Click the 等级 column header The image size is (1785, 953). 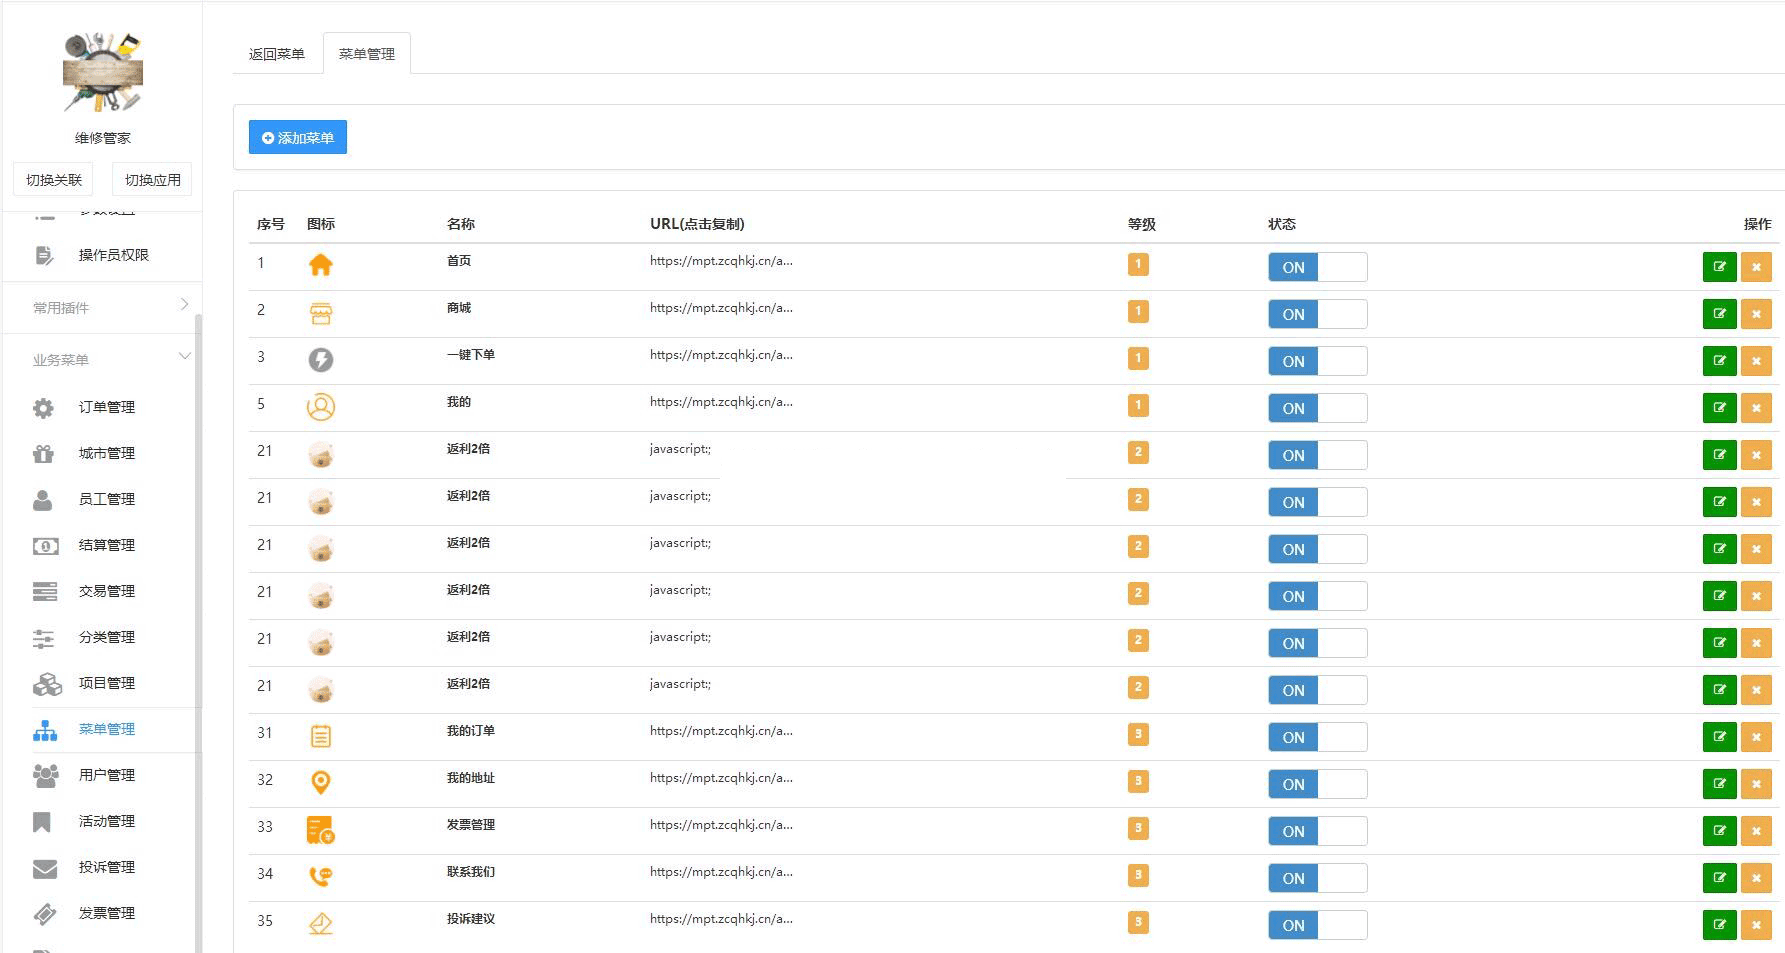(1142, 224)
